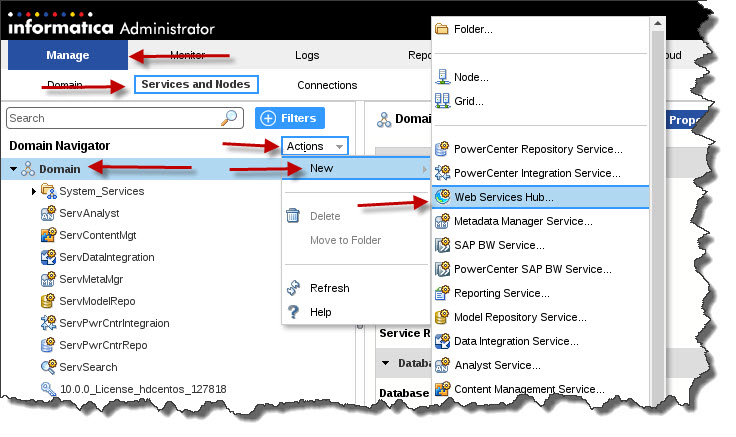
Task: Expand the System_Services folder
Action: pyautogui.click(x=33, y=191)
